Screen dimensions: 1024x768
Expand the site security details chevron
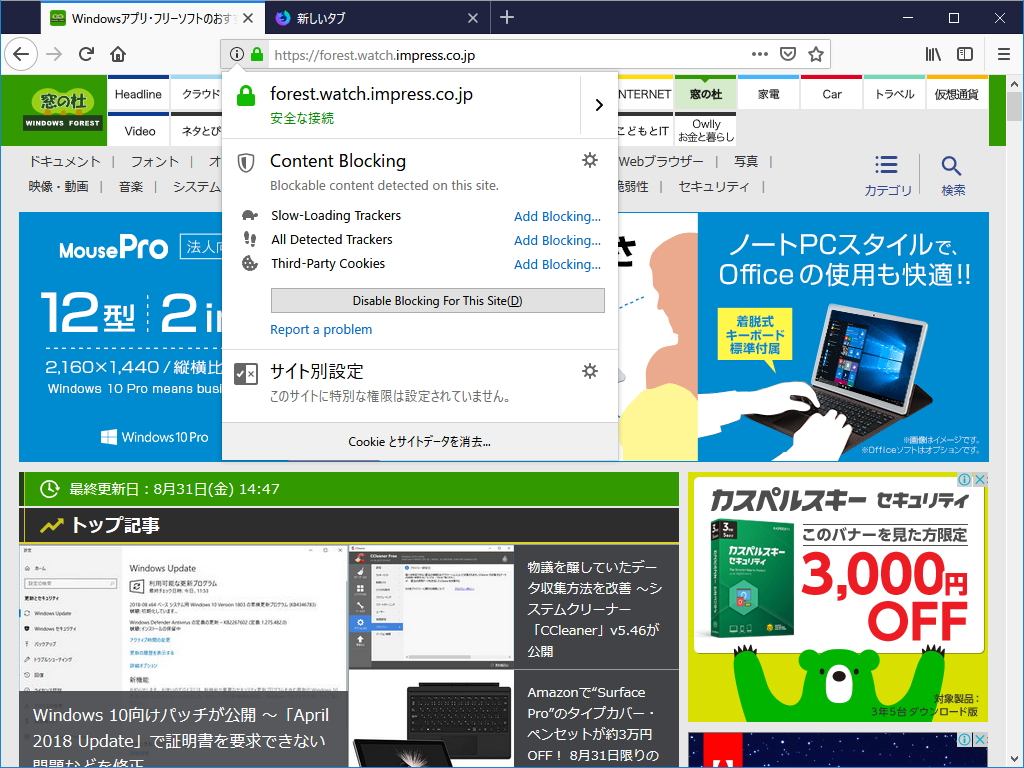click(x=600, y=104)
